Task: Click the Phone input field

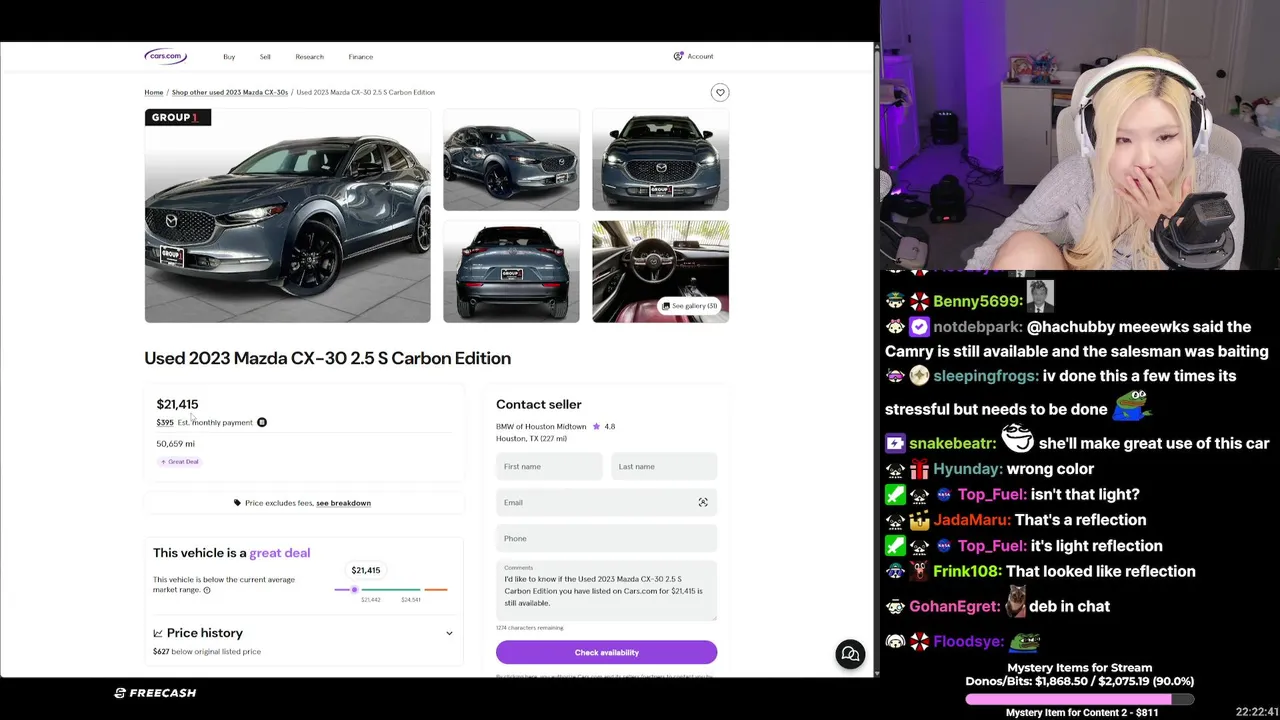Action: (606, 538)
